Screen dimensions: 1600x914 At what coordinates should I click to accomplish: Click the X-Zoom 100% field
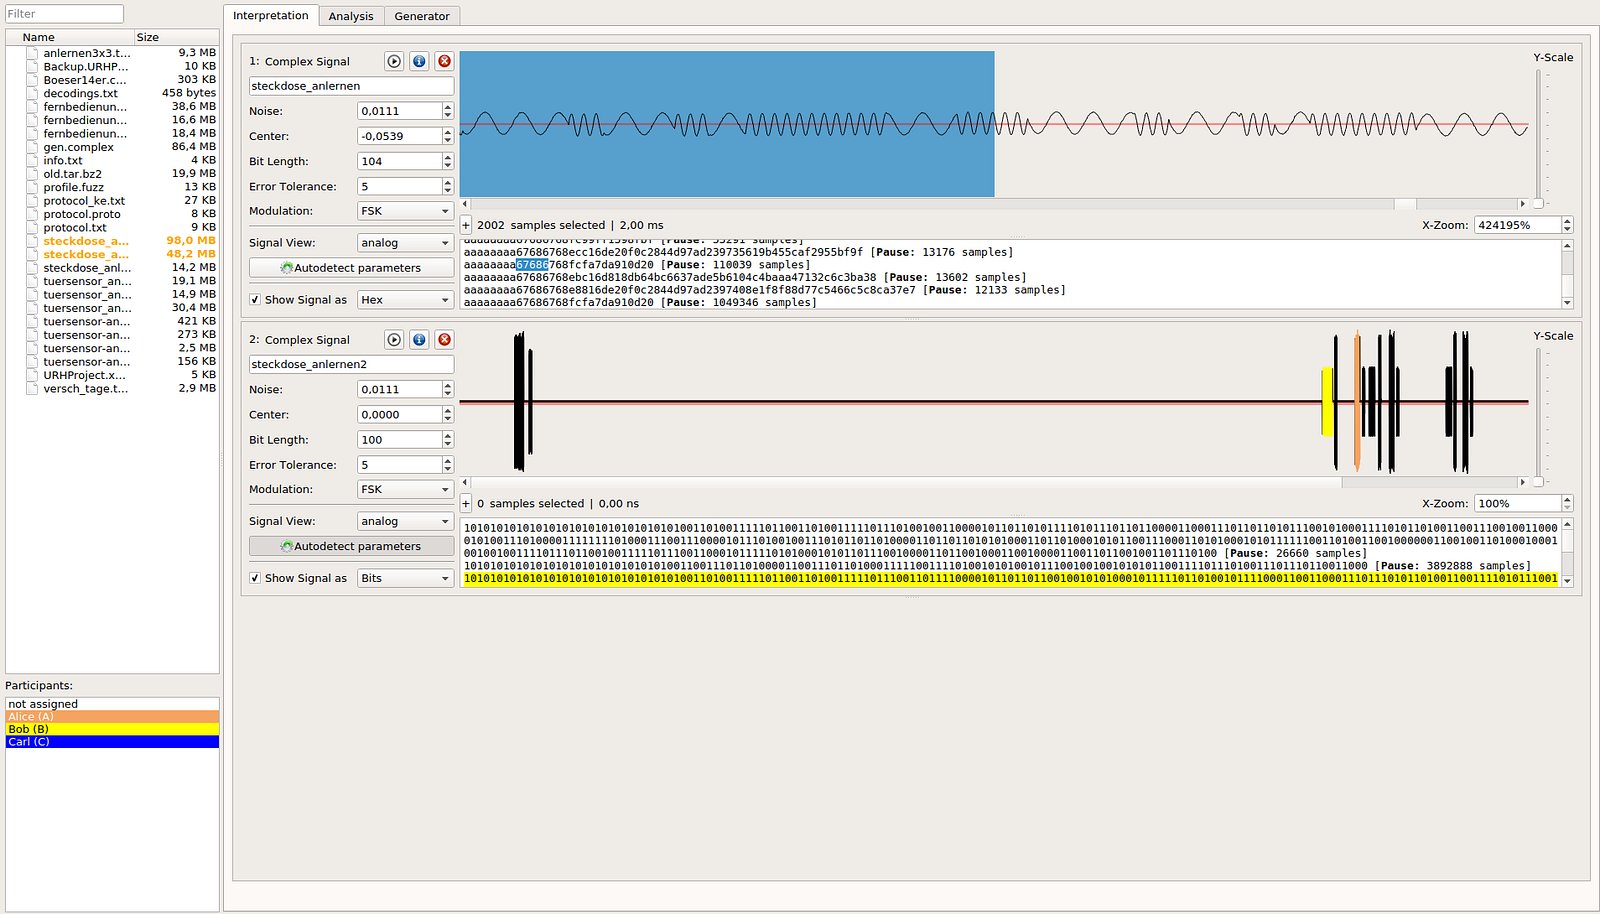[1517, 504]
